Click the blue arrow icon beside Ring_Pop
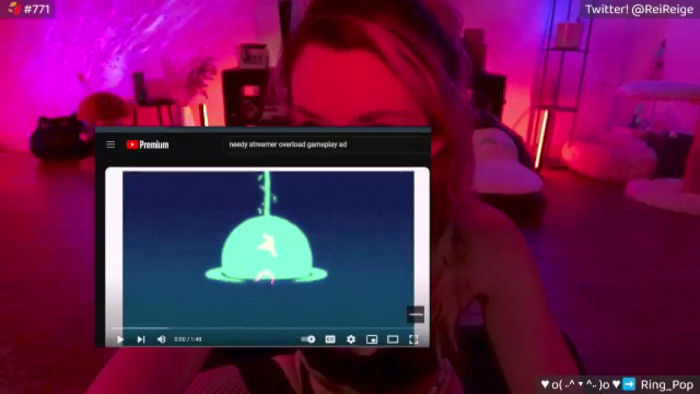 (x=629, y=384)
